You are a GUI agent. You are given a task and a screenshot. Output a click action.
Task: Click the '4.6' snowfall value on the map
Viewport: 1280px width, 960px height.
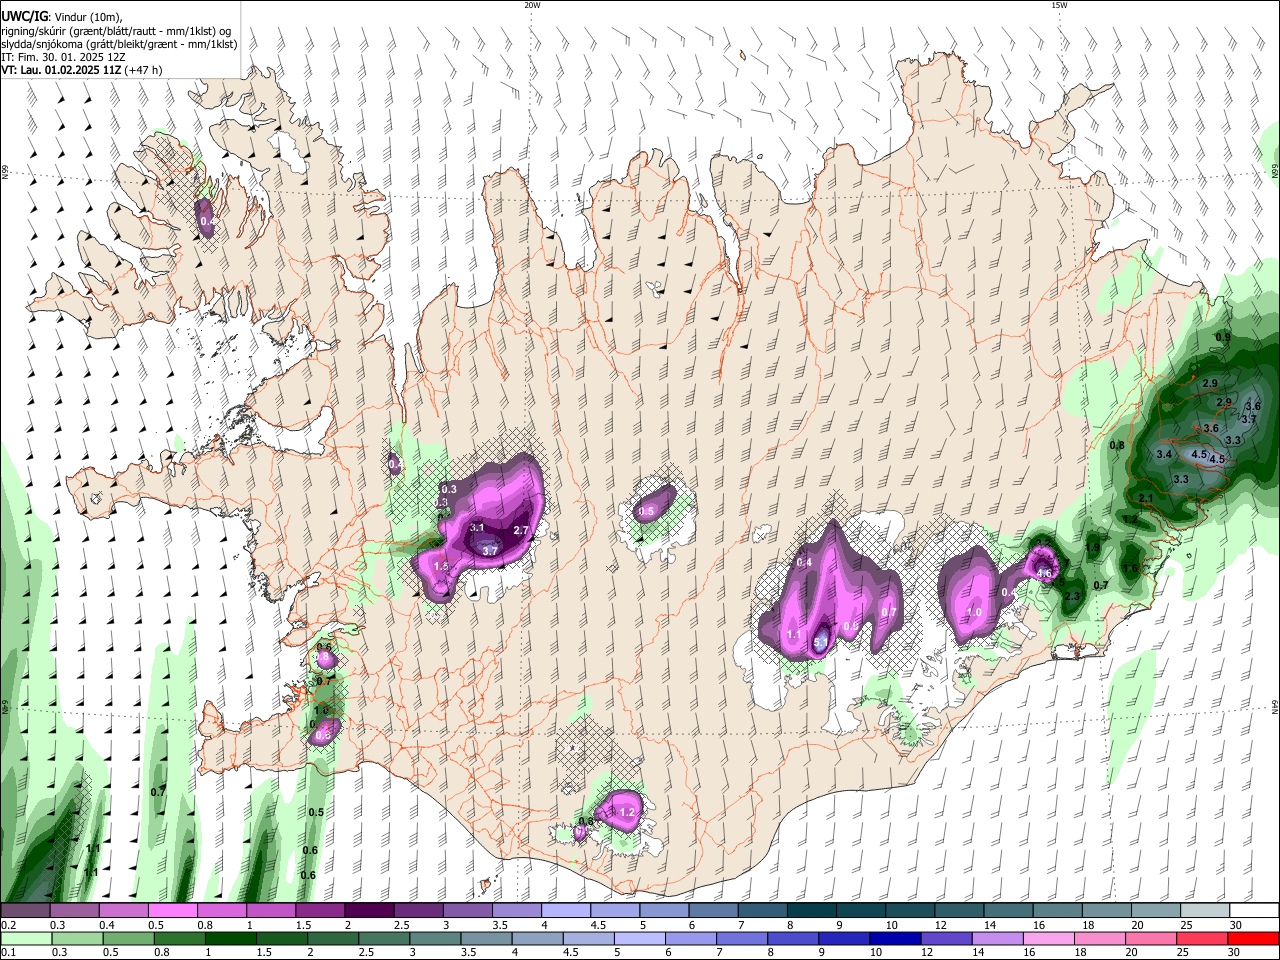click(1044, 574)
